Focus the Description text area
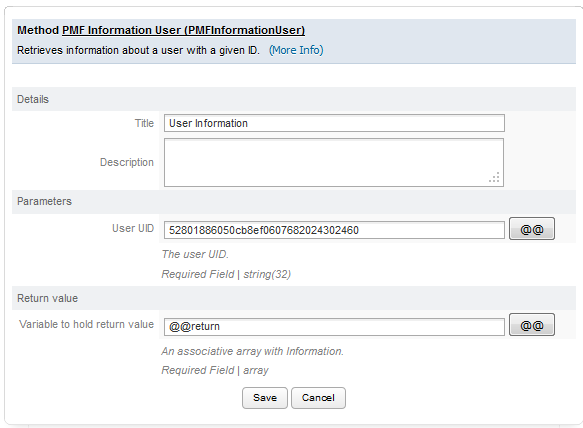Image resolution: width=583 pixels, height=428 pixels. pyautogui.click(x=334, y=162)
